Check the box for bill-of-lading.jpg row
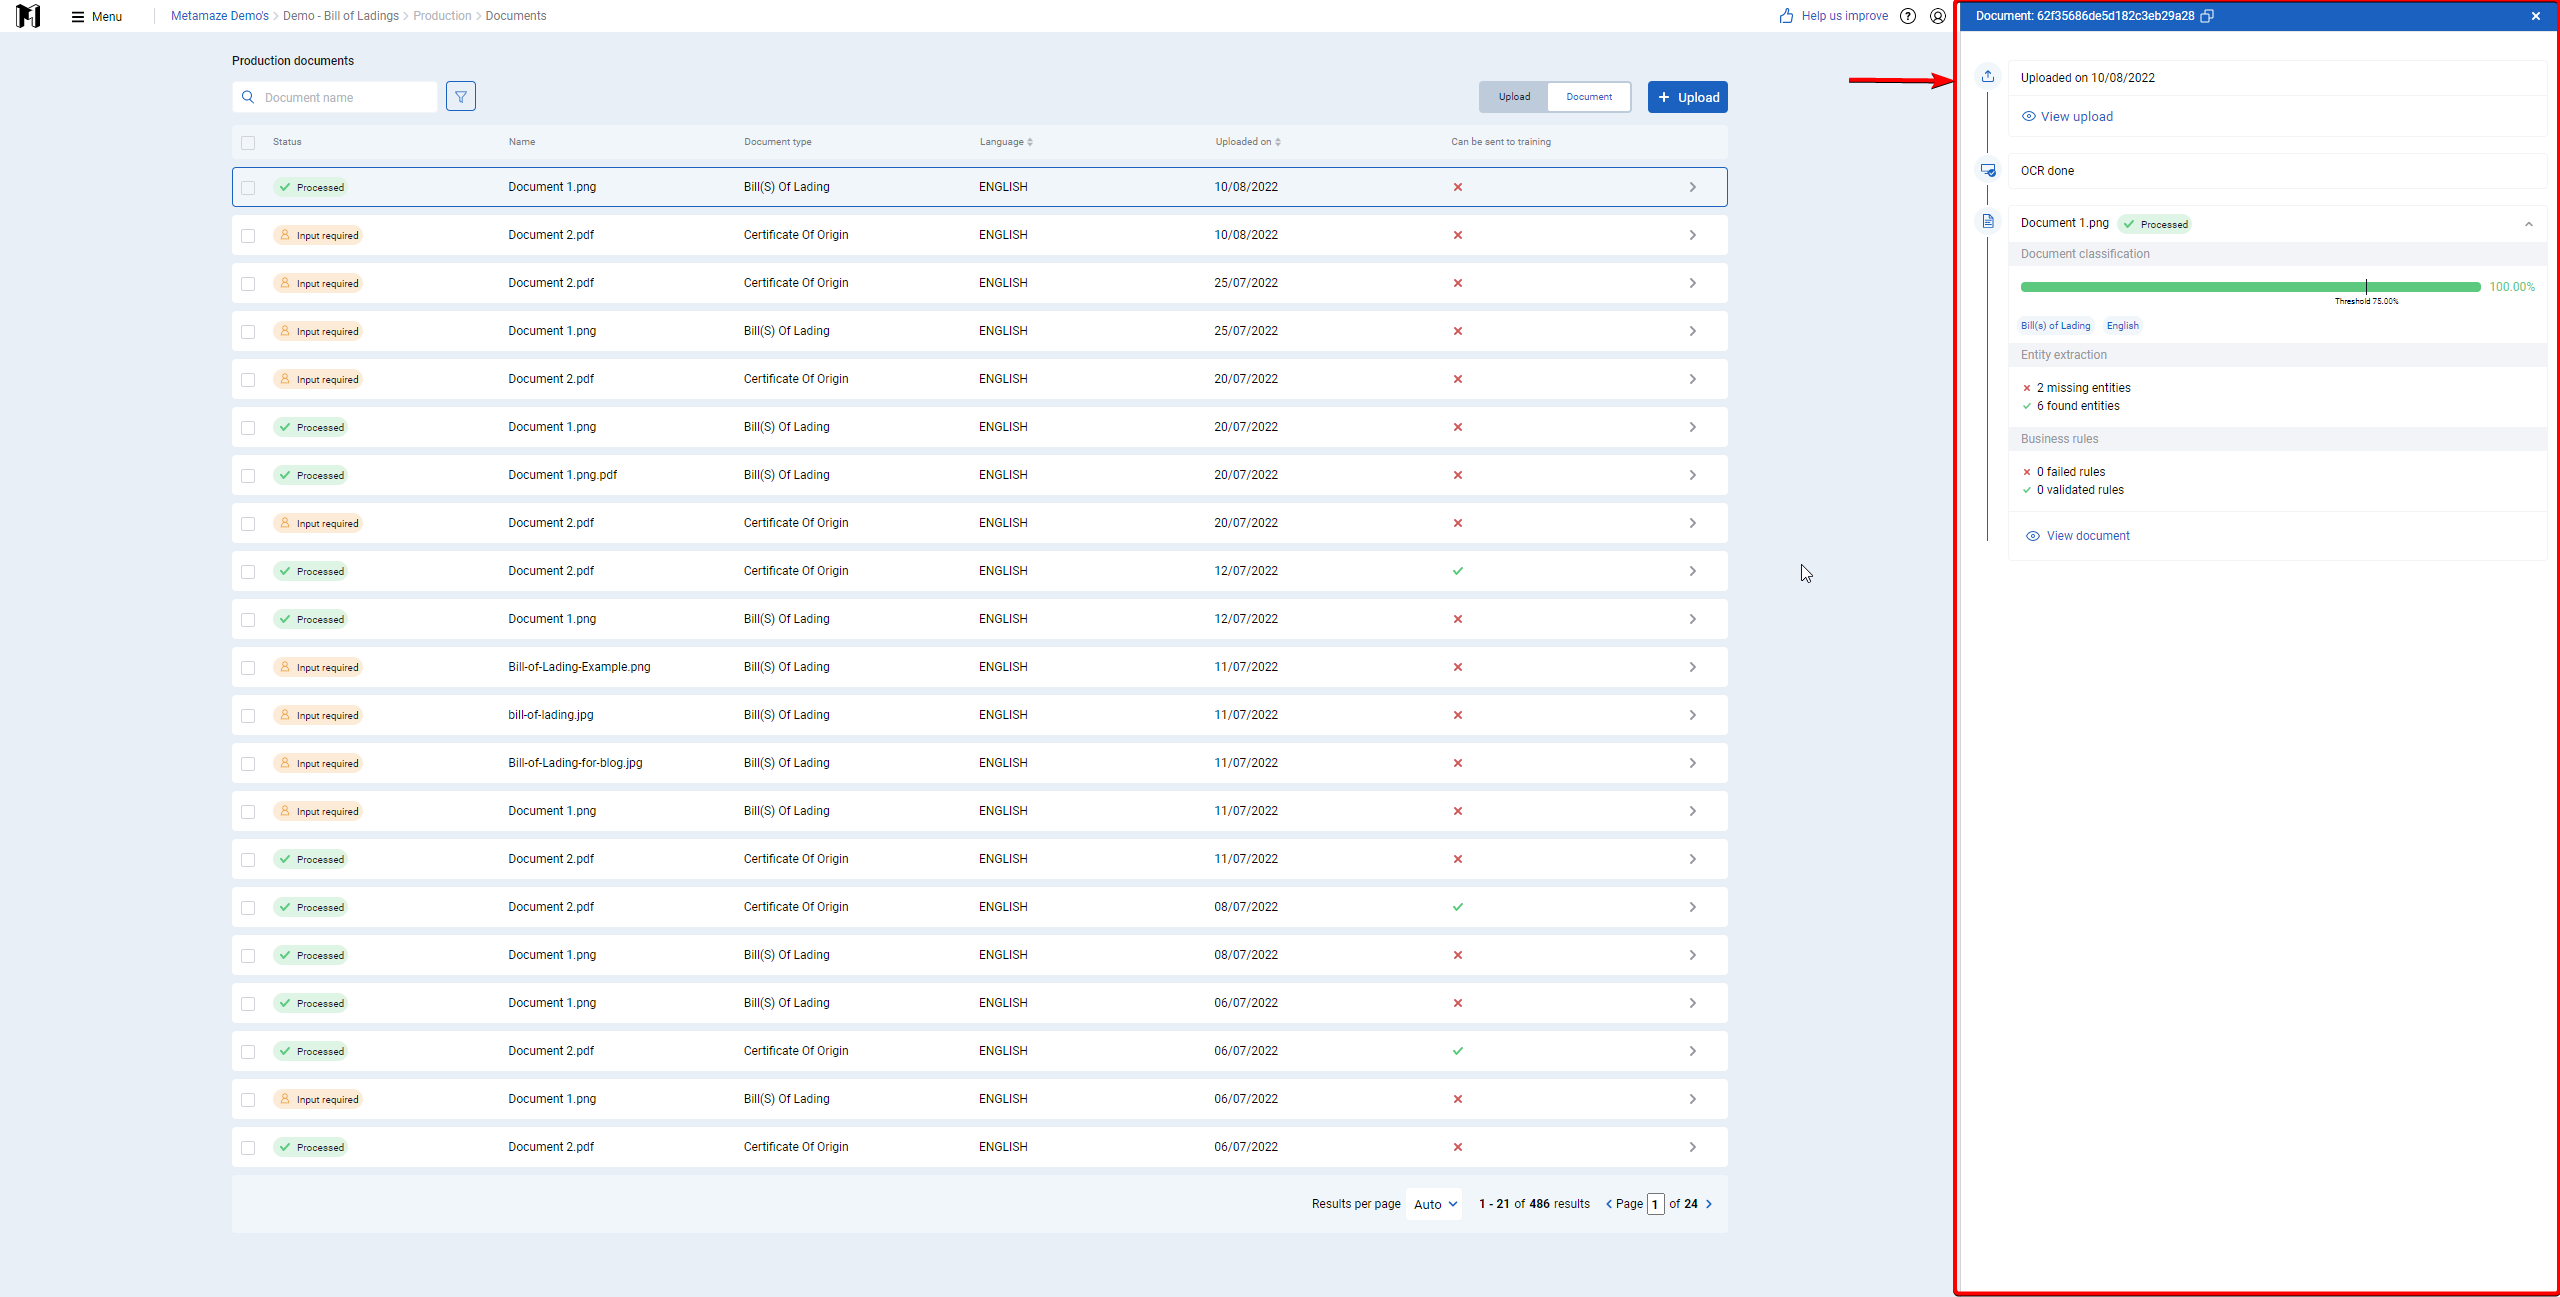The image size is (2560, 1297). pos(248,716)
